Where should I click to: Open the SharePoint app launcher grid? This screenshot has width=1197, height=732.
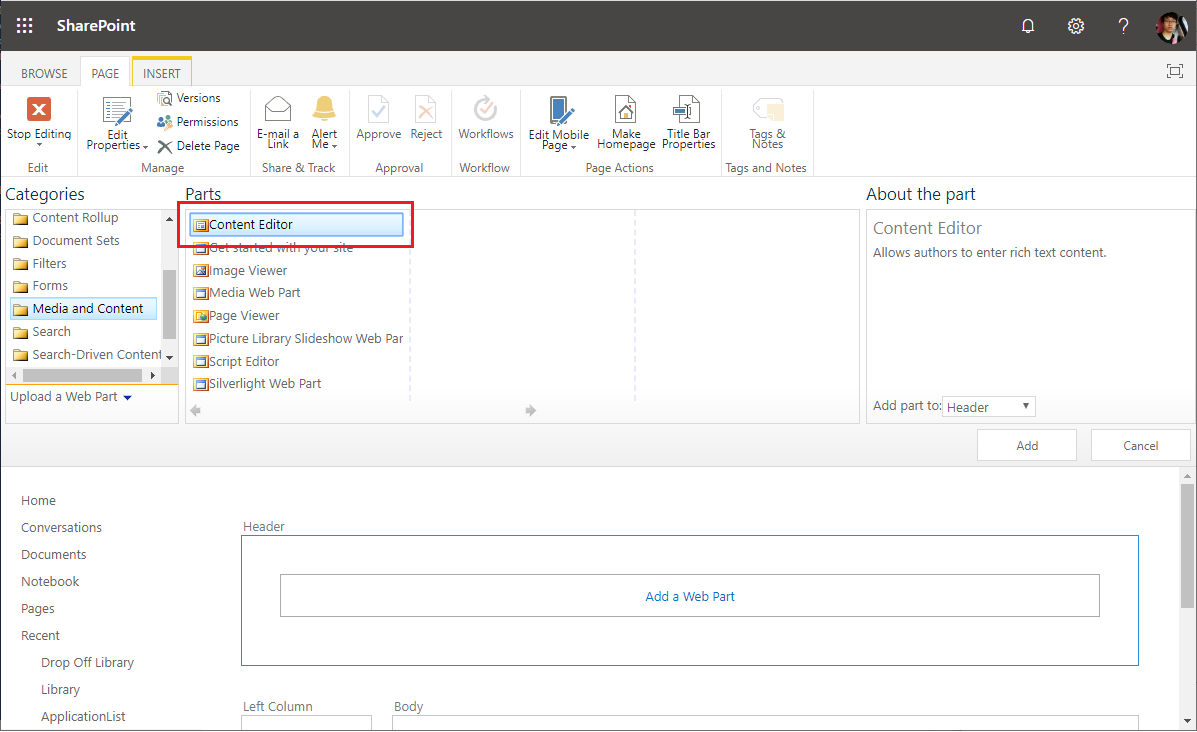point(24,26)
